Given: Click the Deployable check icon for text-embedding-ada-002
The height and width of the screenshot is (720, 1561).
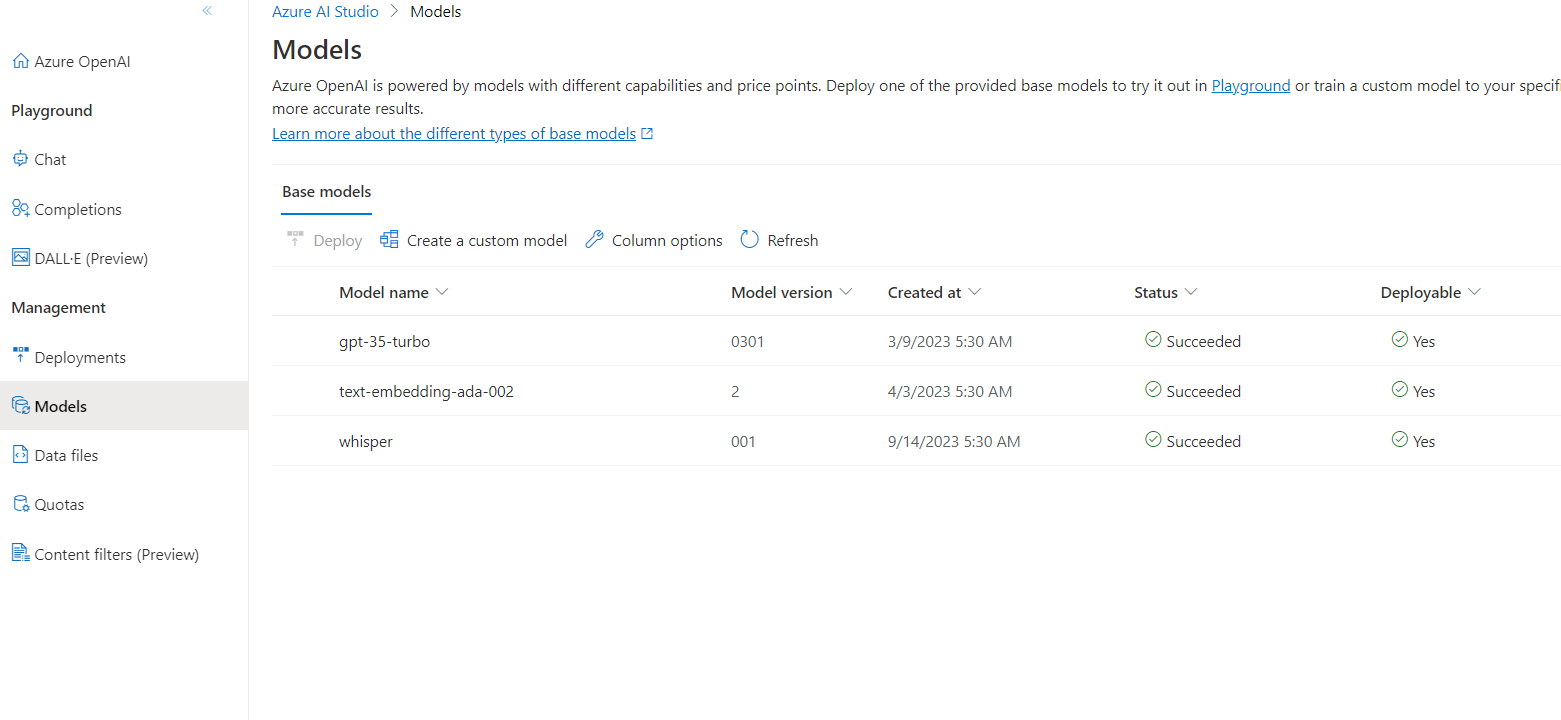Looking at the screenshot, I should 1400,390.
